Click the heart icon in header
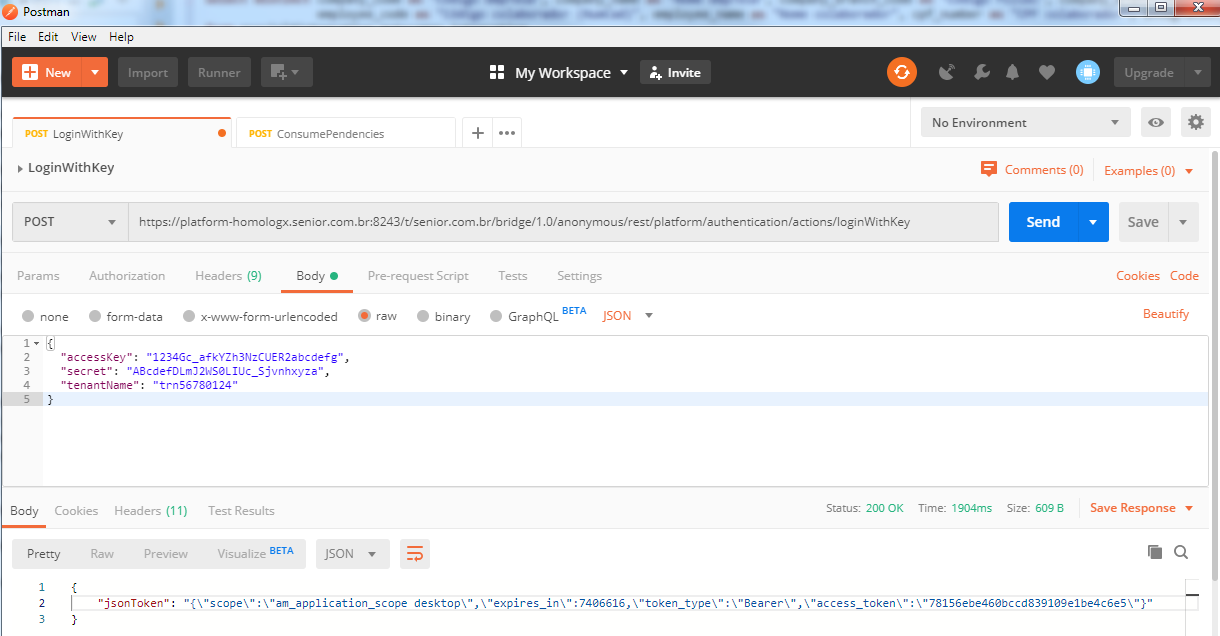Screen dimensions: 1220x636 1047,72
